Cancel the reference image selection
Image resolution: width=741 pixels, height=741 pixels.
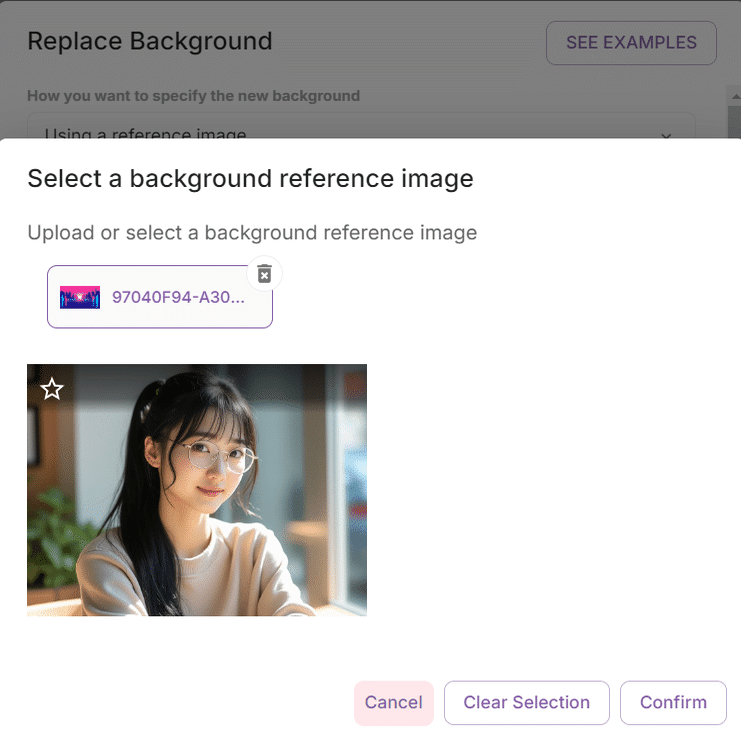pos(394,703)
